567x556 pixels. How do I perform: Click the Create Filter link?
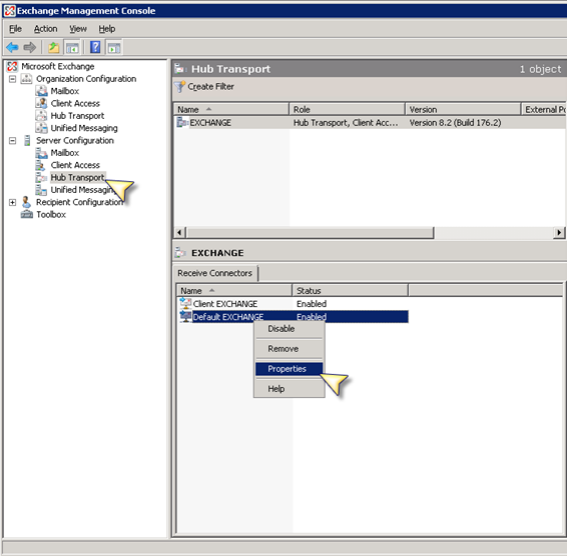tap(210, 87)
